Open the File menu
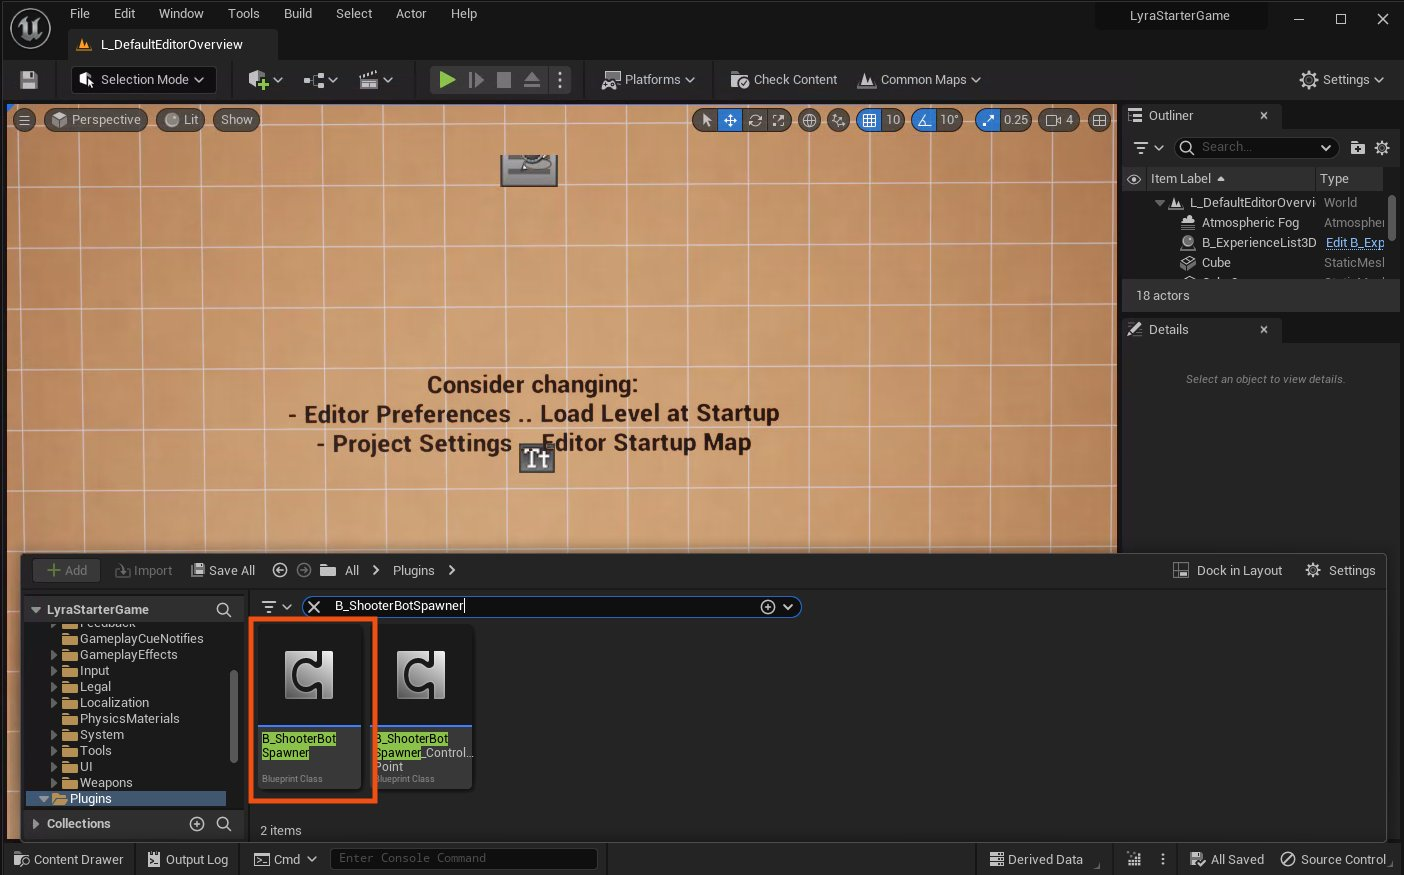The width and height of the screenshot is (1404, 875). click(x=80, y=14)
